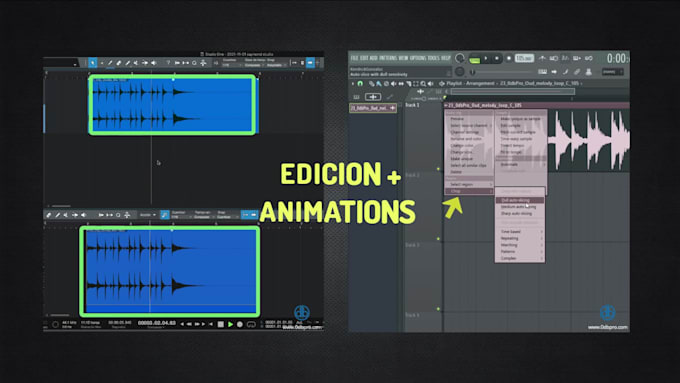
Task: Click the Record button in Studio One transport
Action: click(240, 324)
